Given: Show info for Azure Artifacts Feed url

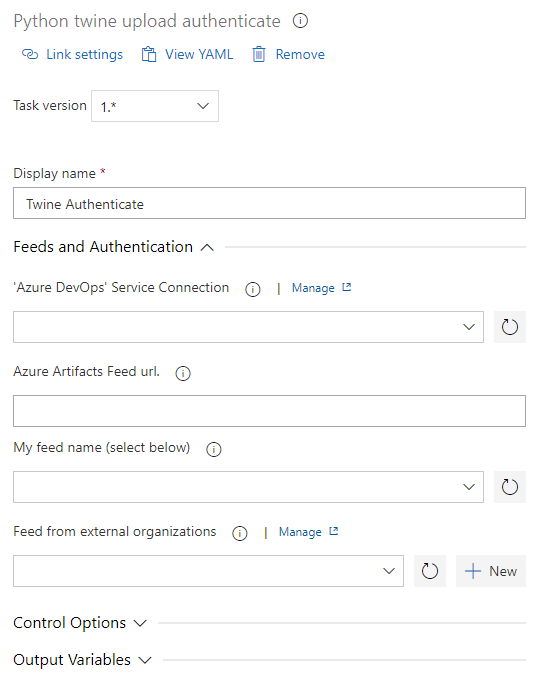Looking at the screenshot, I should coord(183,373).
